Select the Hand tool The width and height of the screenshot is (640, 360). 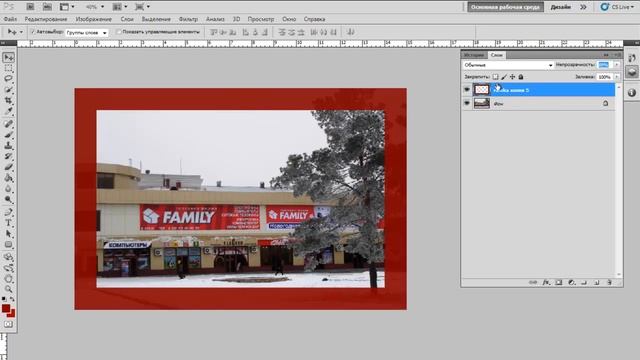tap(9, 279)
